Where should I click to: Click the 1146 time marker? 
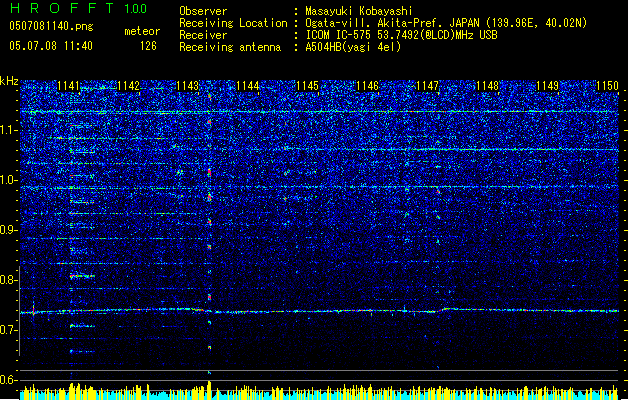[x=367, y=86]
